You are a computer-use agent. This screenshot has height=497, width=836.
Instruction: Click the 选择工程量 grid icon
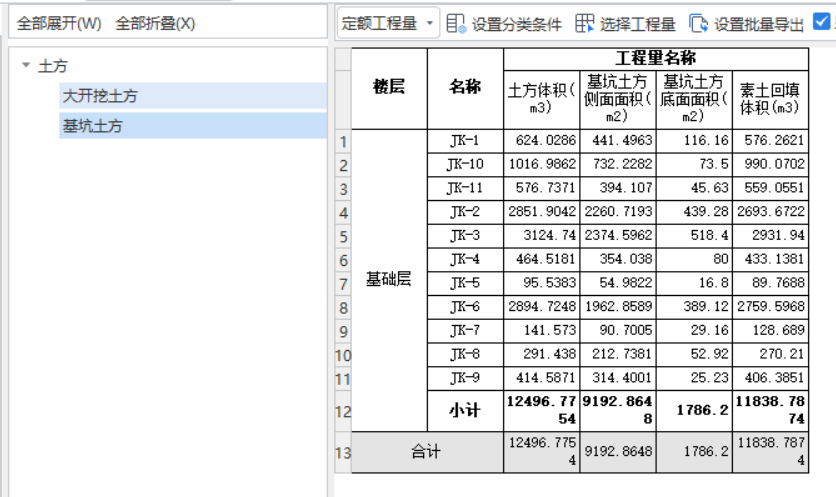[585, 23]
